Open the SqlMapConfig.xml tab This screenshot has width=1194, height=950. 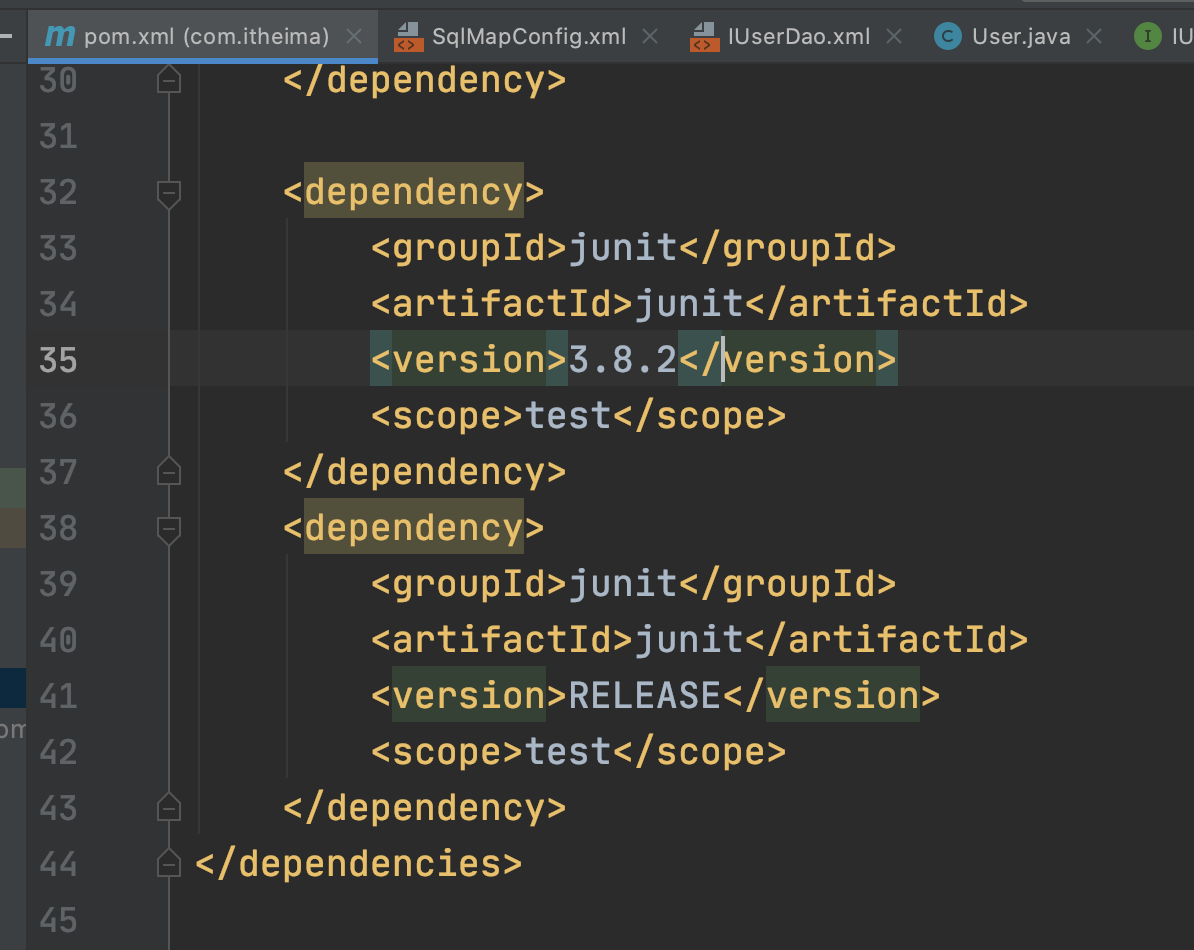(x=528, y=36)
